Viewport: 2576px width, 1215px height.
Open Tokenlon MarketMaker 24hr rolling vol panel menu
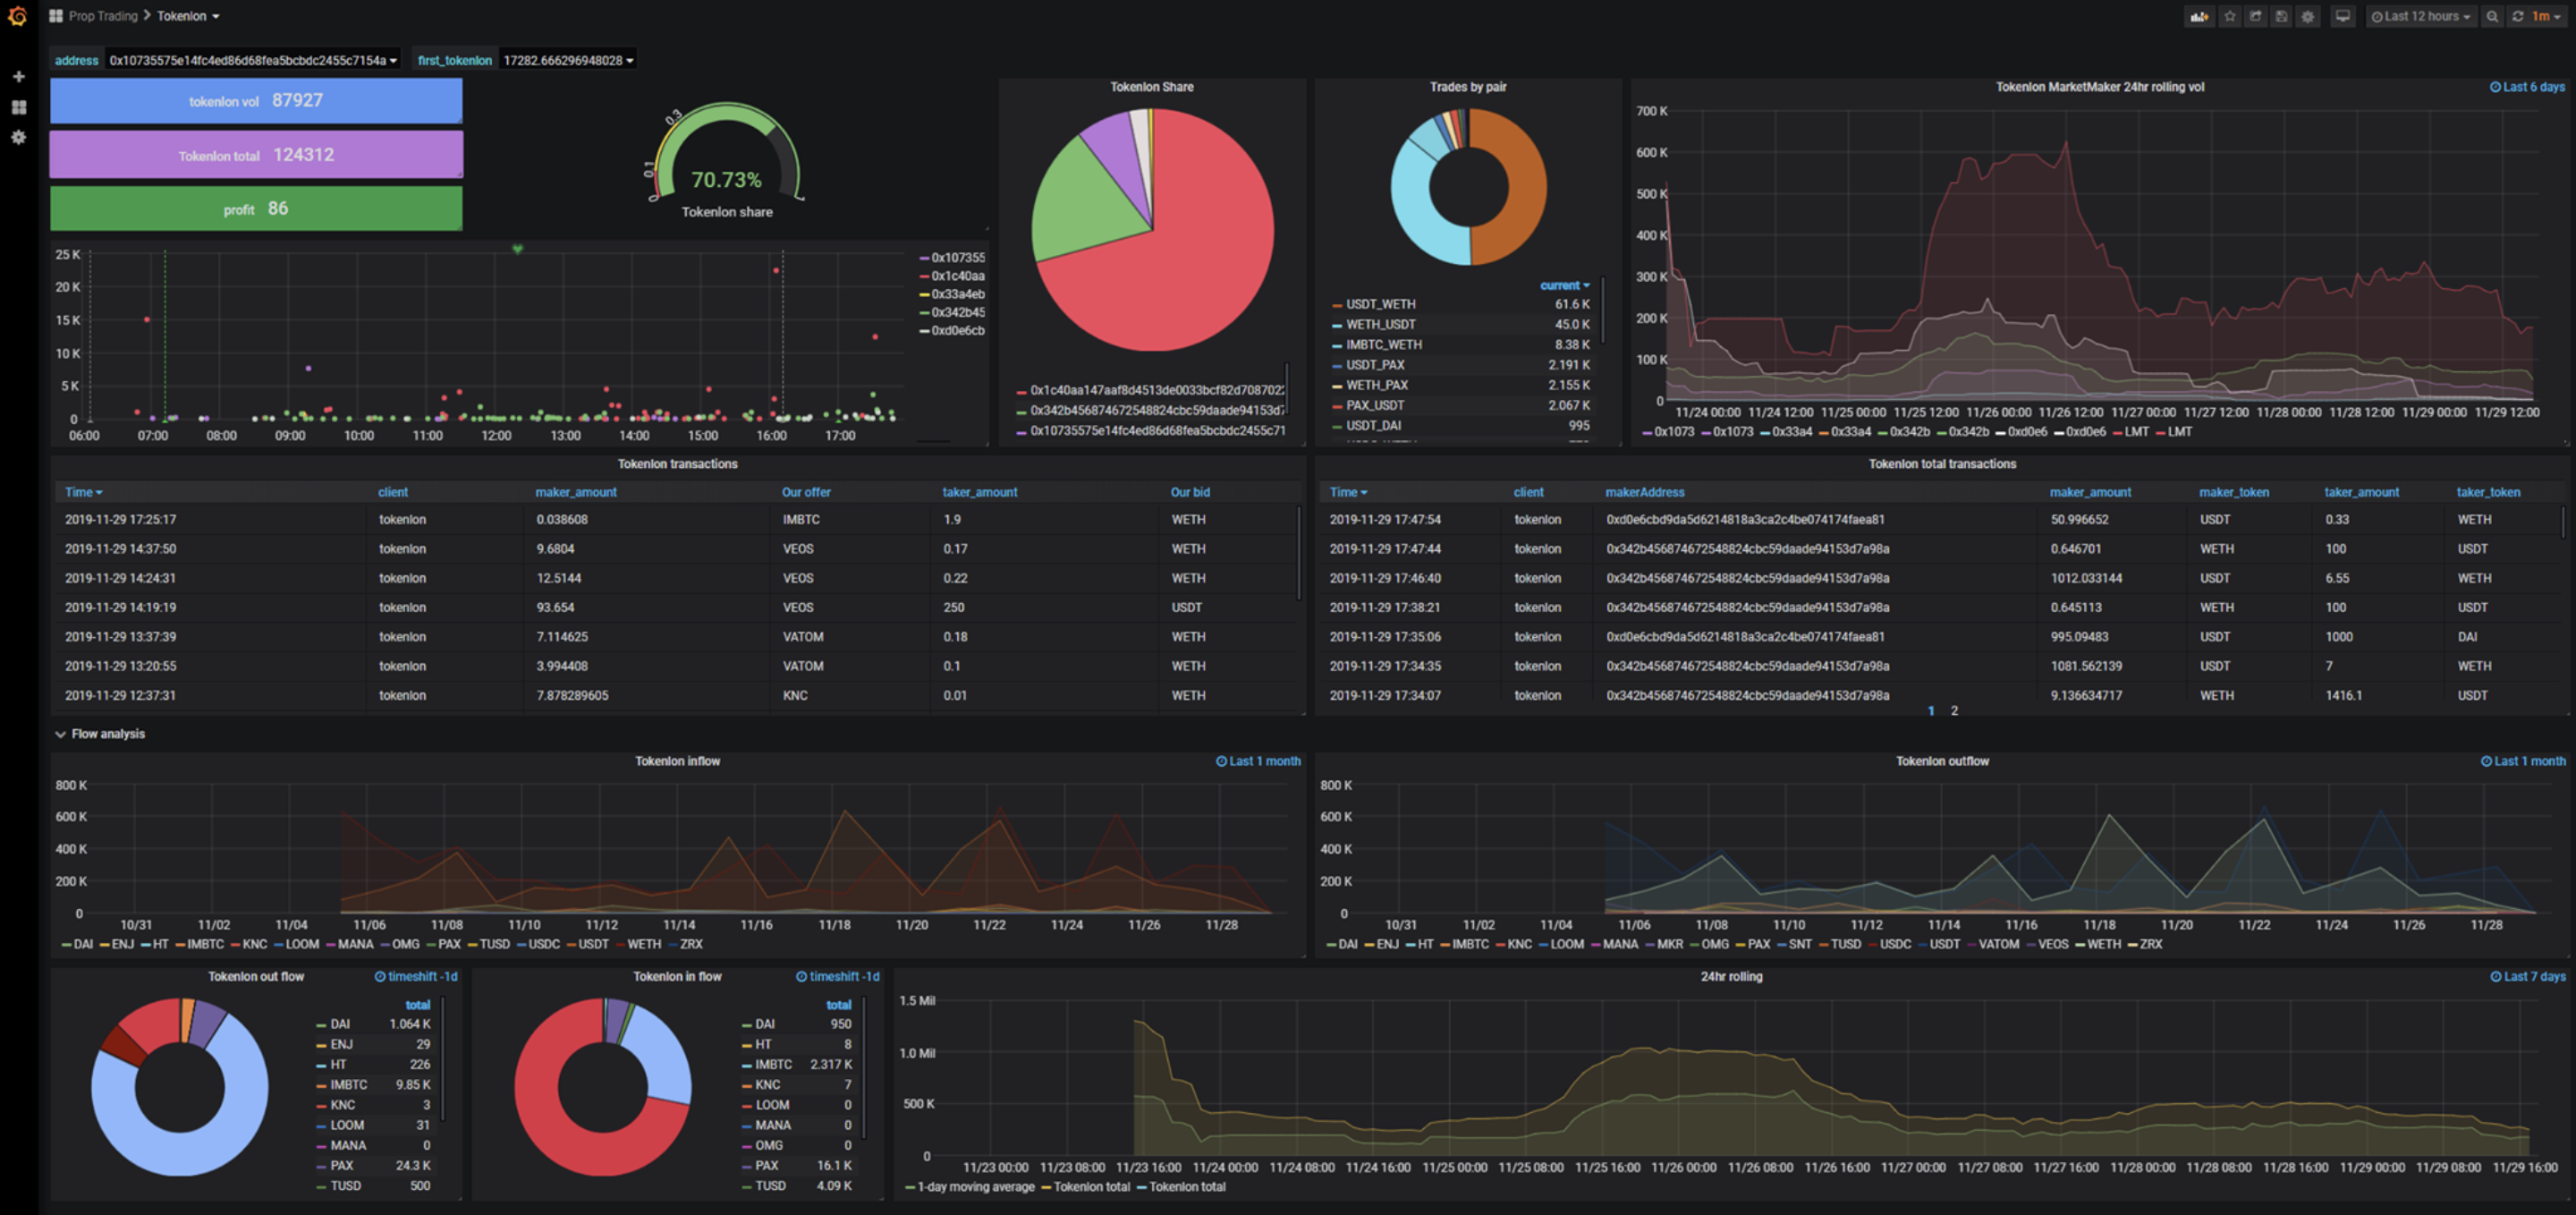click(2099, 87)
